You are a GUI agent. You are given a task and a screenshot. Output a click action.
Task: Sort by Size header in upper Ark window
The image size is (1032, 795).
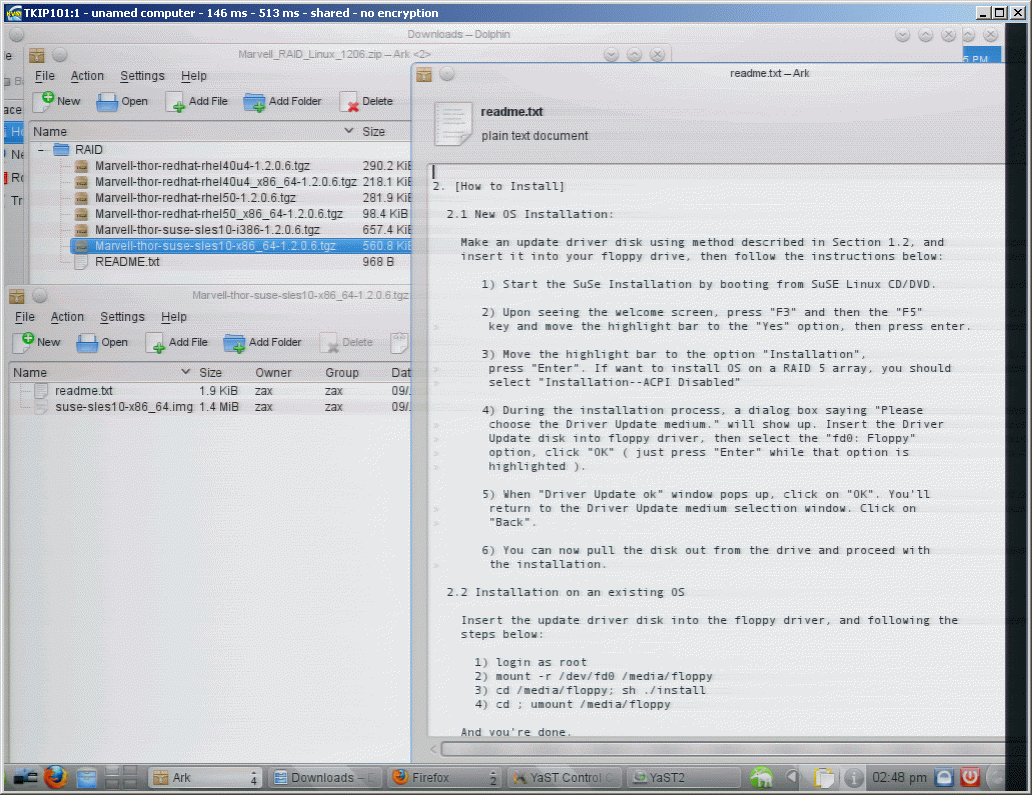tap(384, 131)
